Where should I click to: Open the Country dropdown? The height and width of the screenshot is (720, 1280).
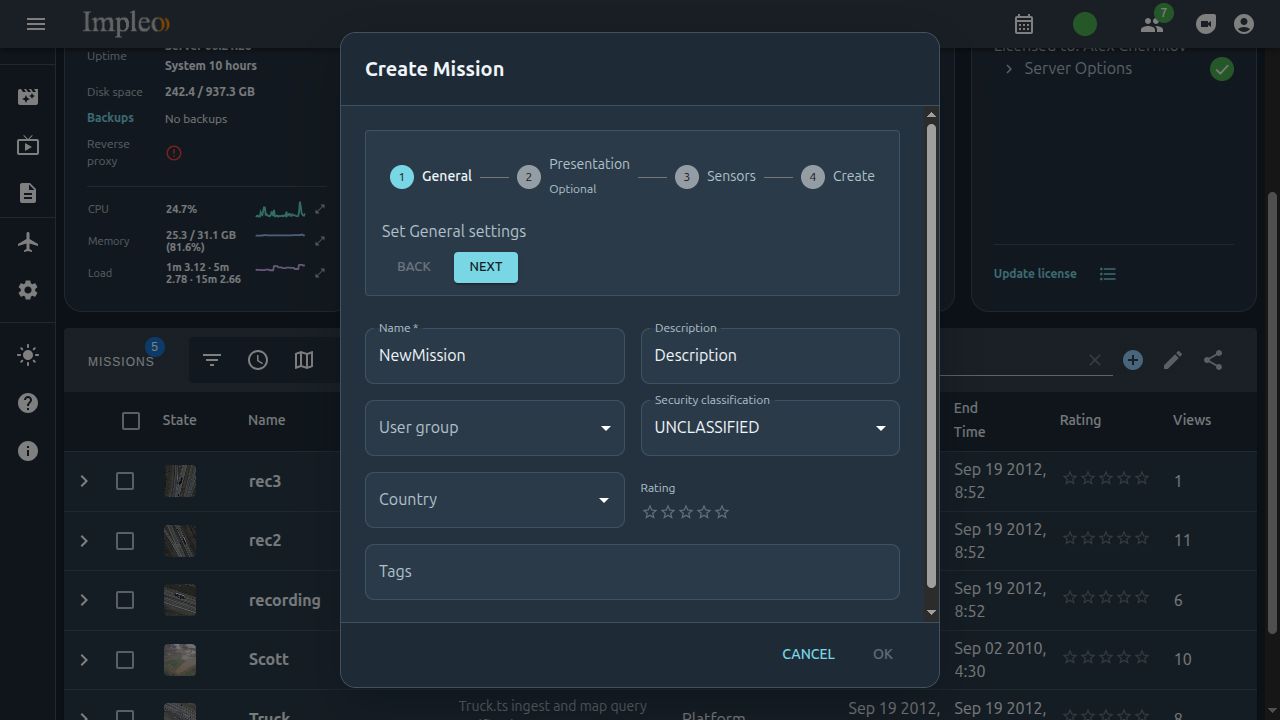(x=495, y=500)
